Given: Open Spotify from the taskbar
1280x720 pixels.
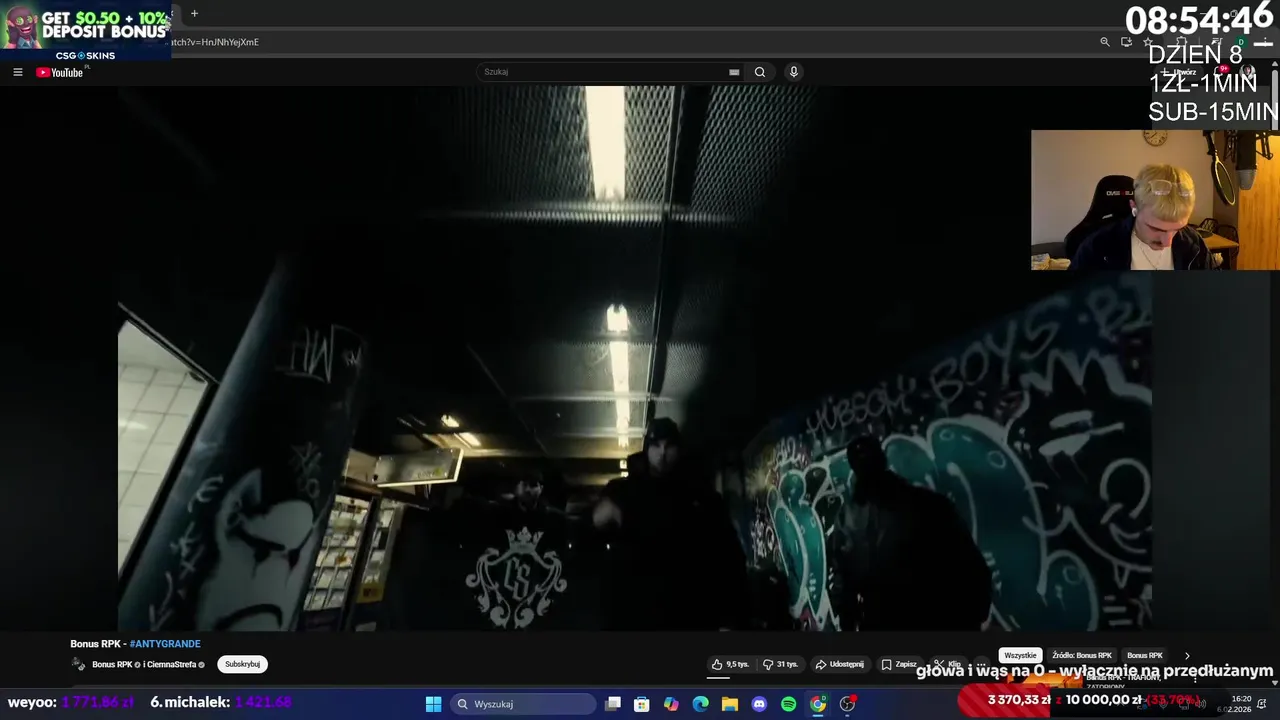Looking at the screenshot, I should click(789, 704).
